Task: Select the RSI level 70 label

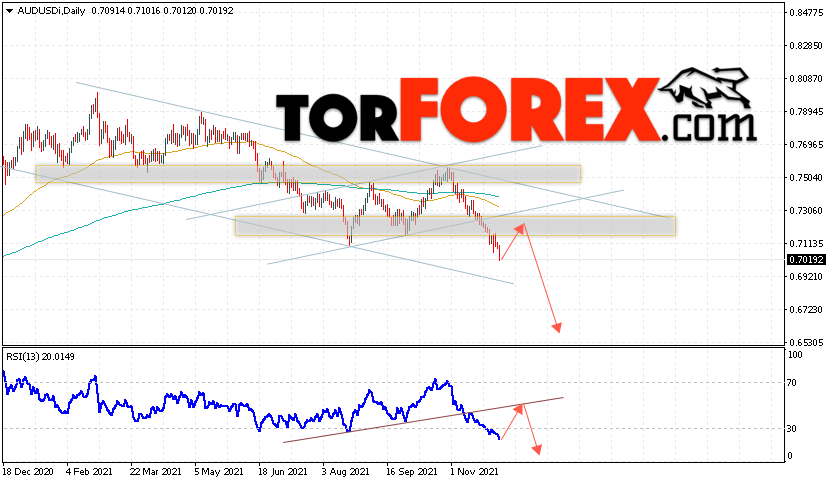Action: (792, 382)
